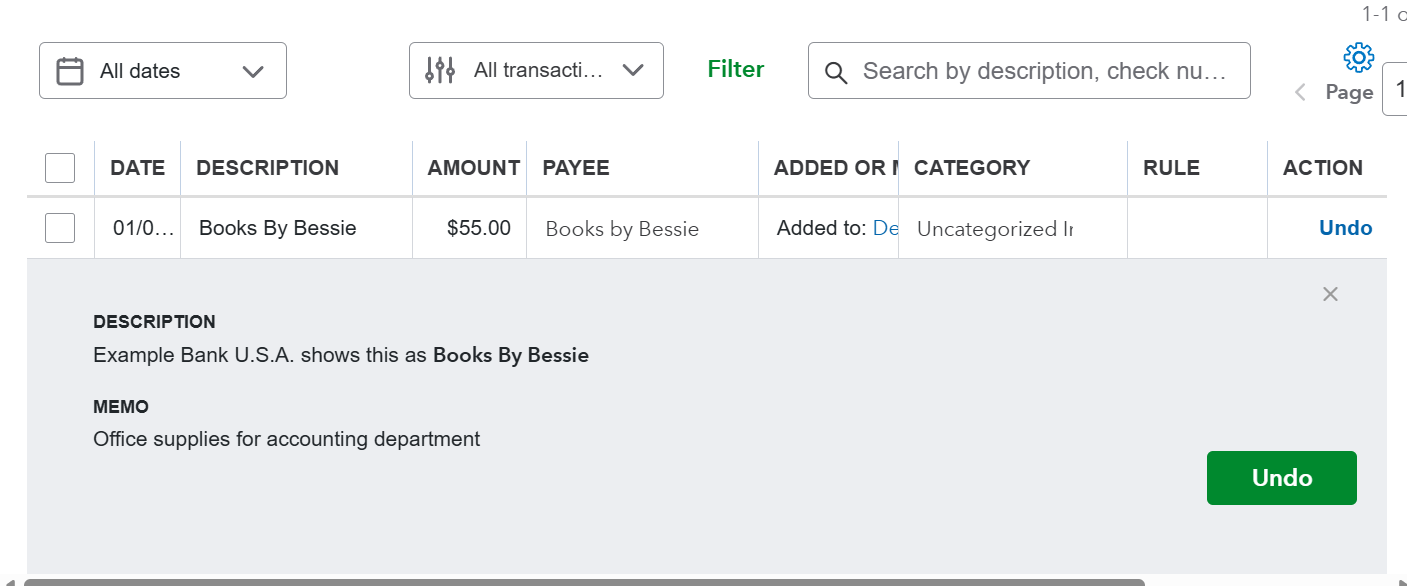Tick the select-all header checkbox
1407x586 pixels.
coord(60,168)
